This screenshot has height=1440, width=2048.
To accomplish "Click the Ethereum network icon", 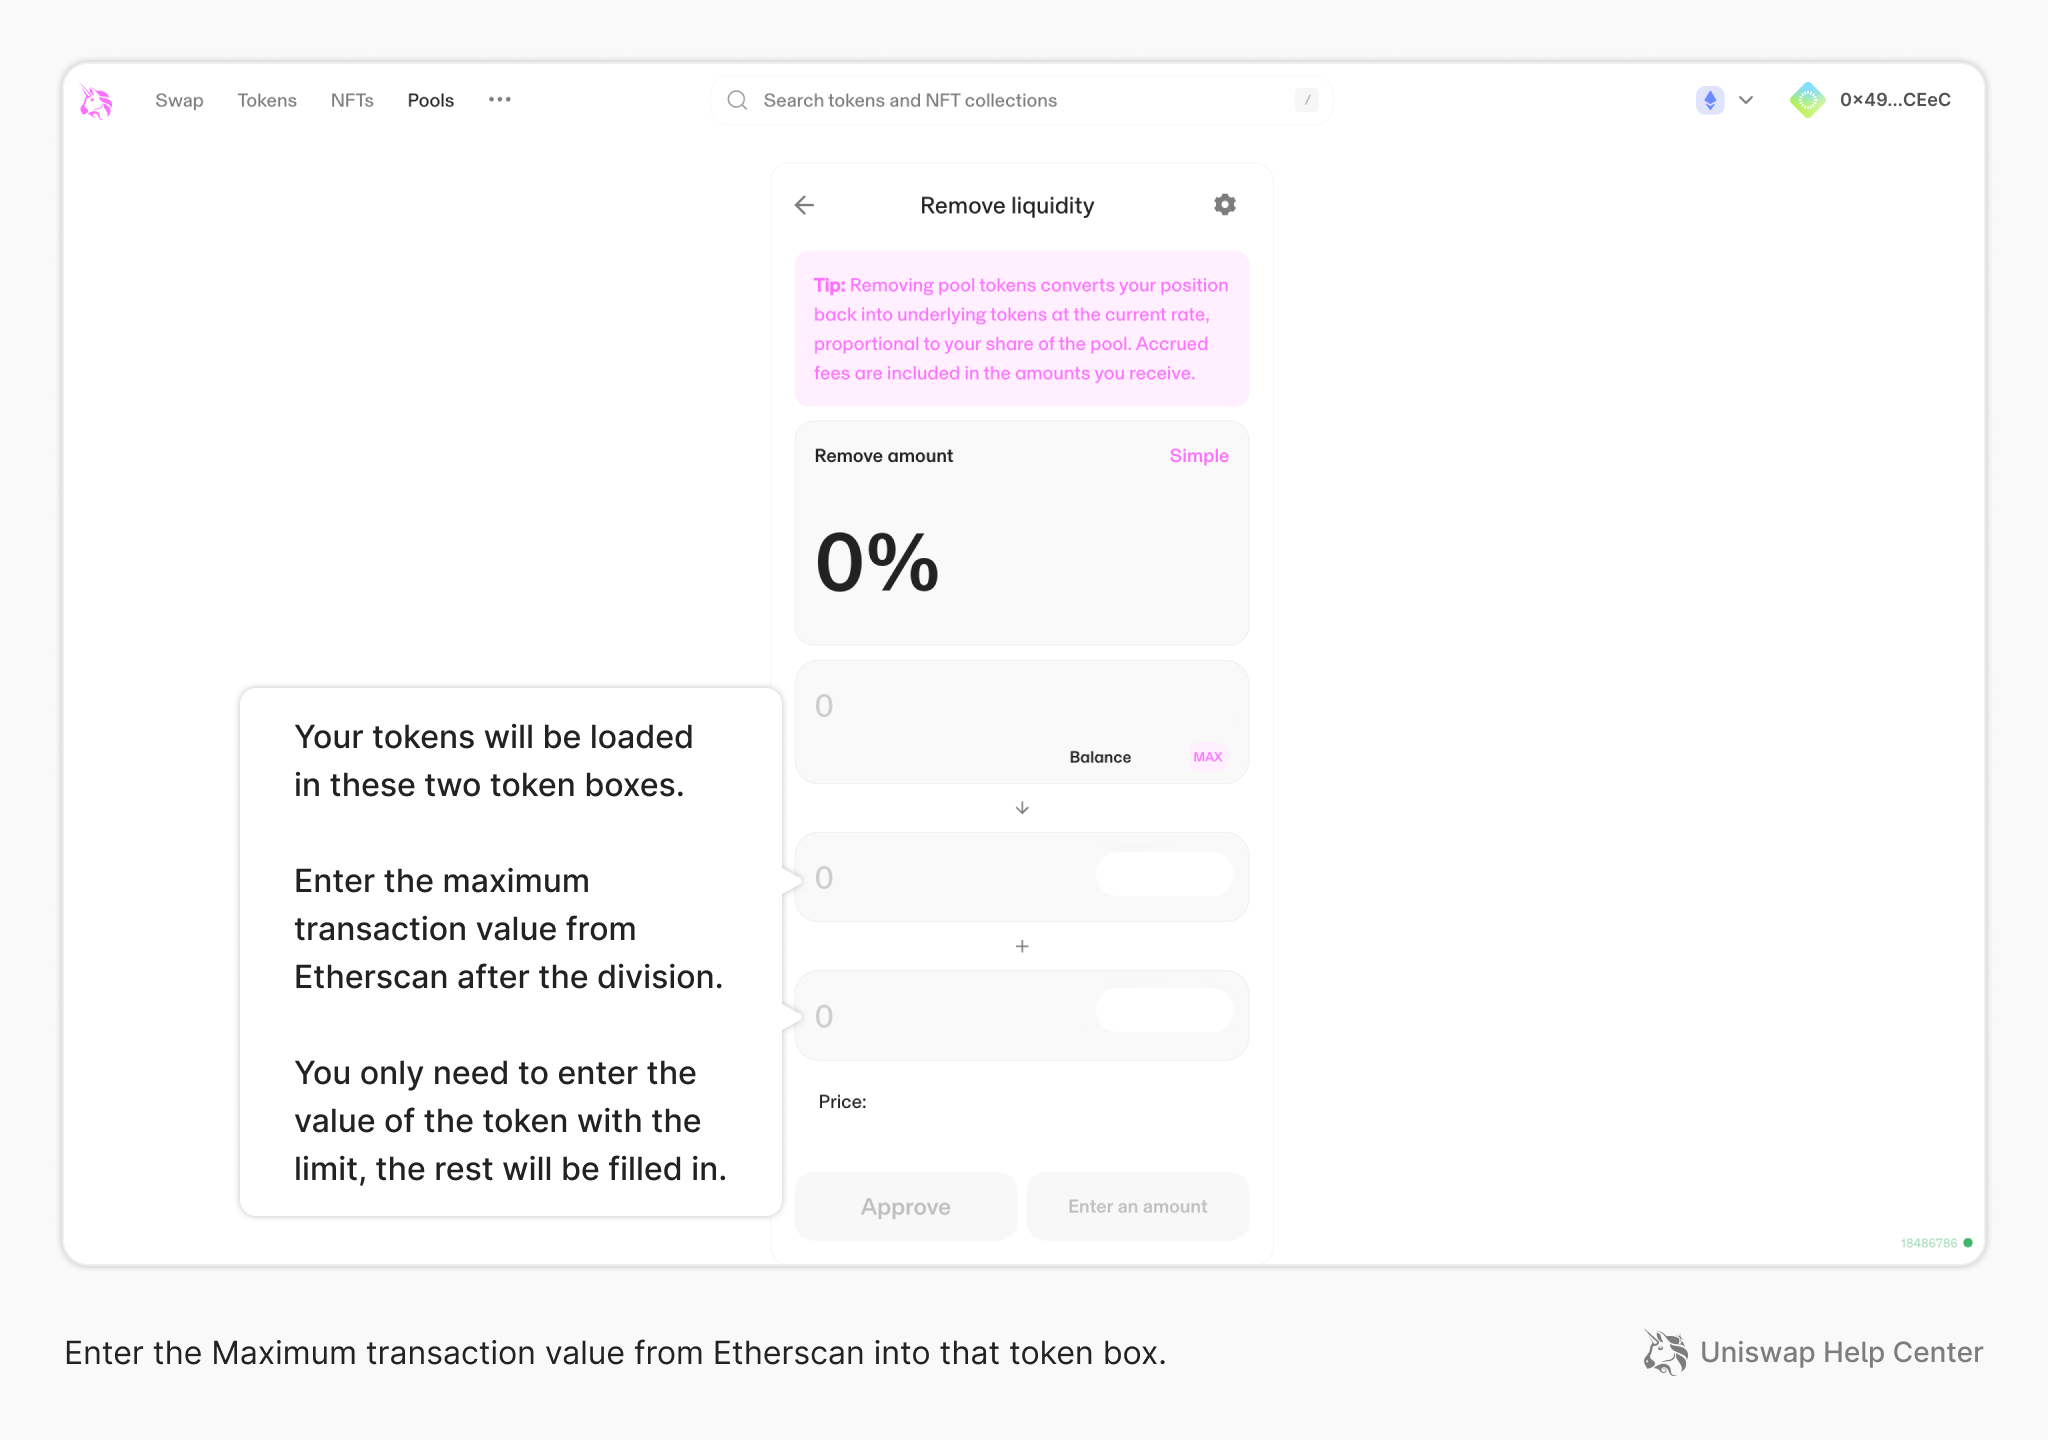I will 1710,100.
